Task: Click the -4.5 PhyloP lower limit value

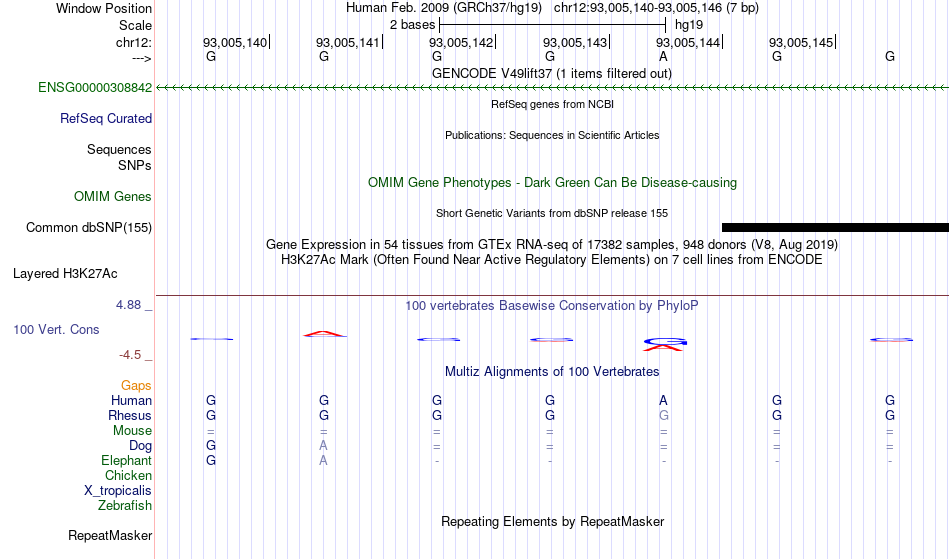Action: pos(130,355)
